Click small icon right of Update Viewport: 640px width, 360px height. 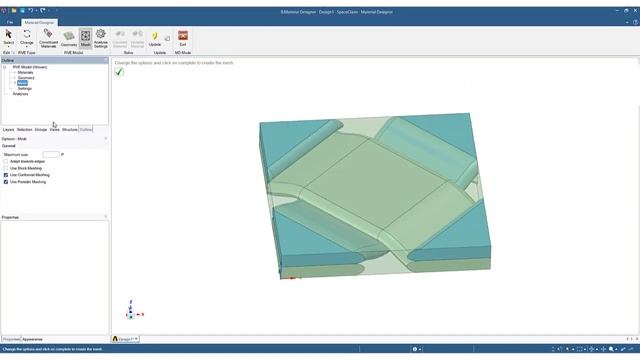pyautogui.click(x=167, y=38)
